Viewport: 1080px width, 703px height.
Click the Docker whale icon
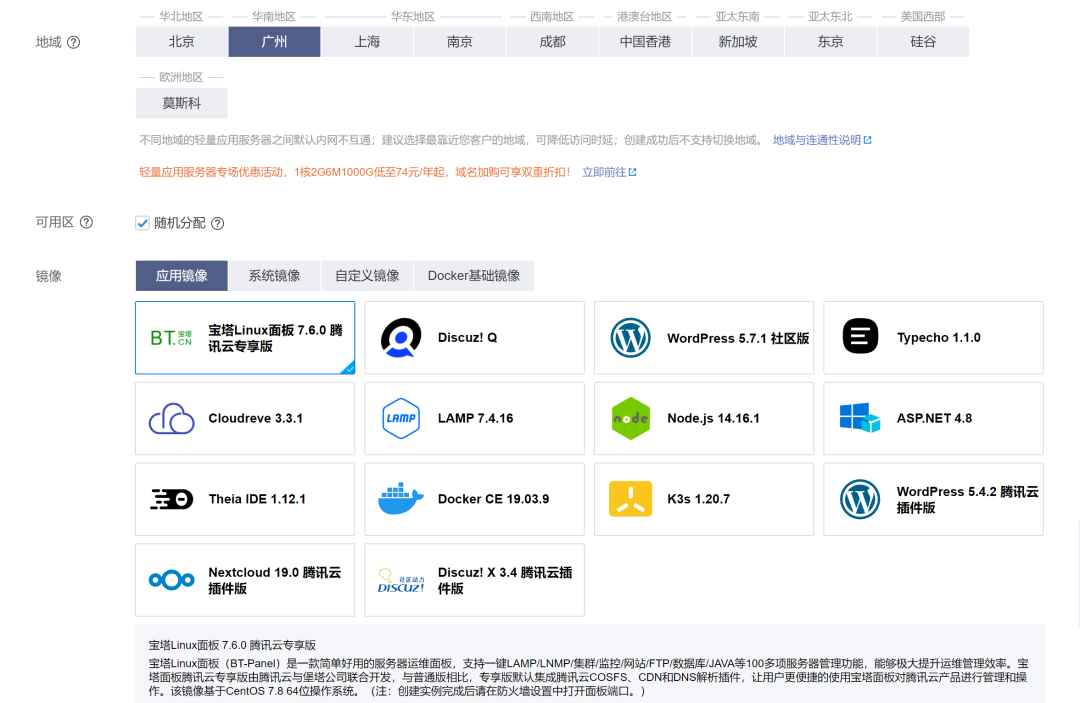(401, 499)
